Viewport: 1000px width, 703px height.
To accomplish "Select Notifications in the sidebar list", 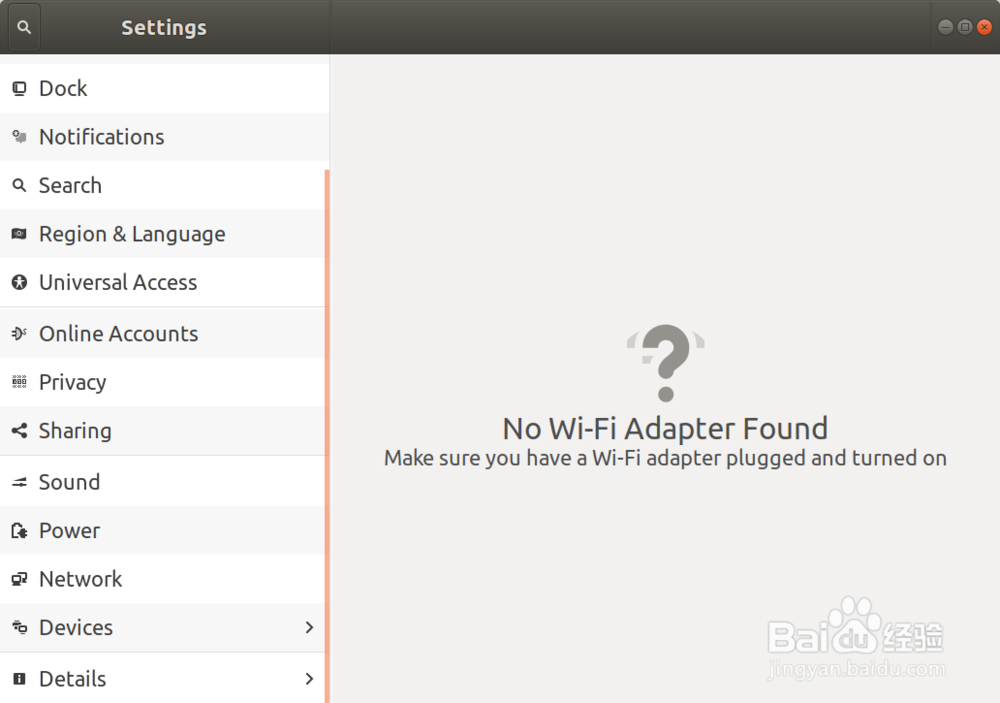I will 163,137.
